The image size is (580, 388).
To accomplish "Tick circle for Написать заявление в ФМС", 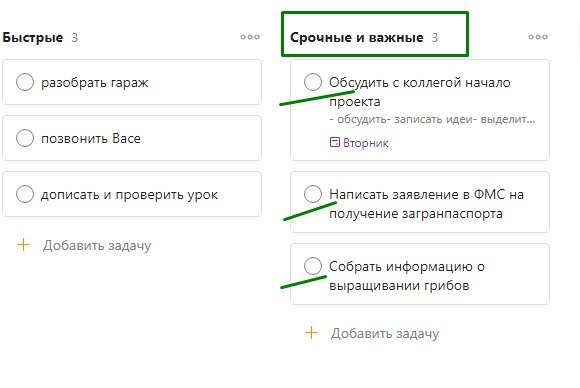I will (313, 194).
